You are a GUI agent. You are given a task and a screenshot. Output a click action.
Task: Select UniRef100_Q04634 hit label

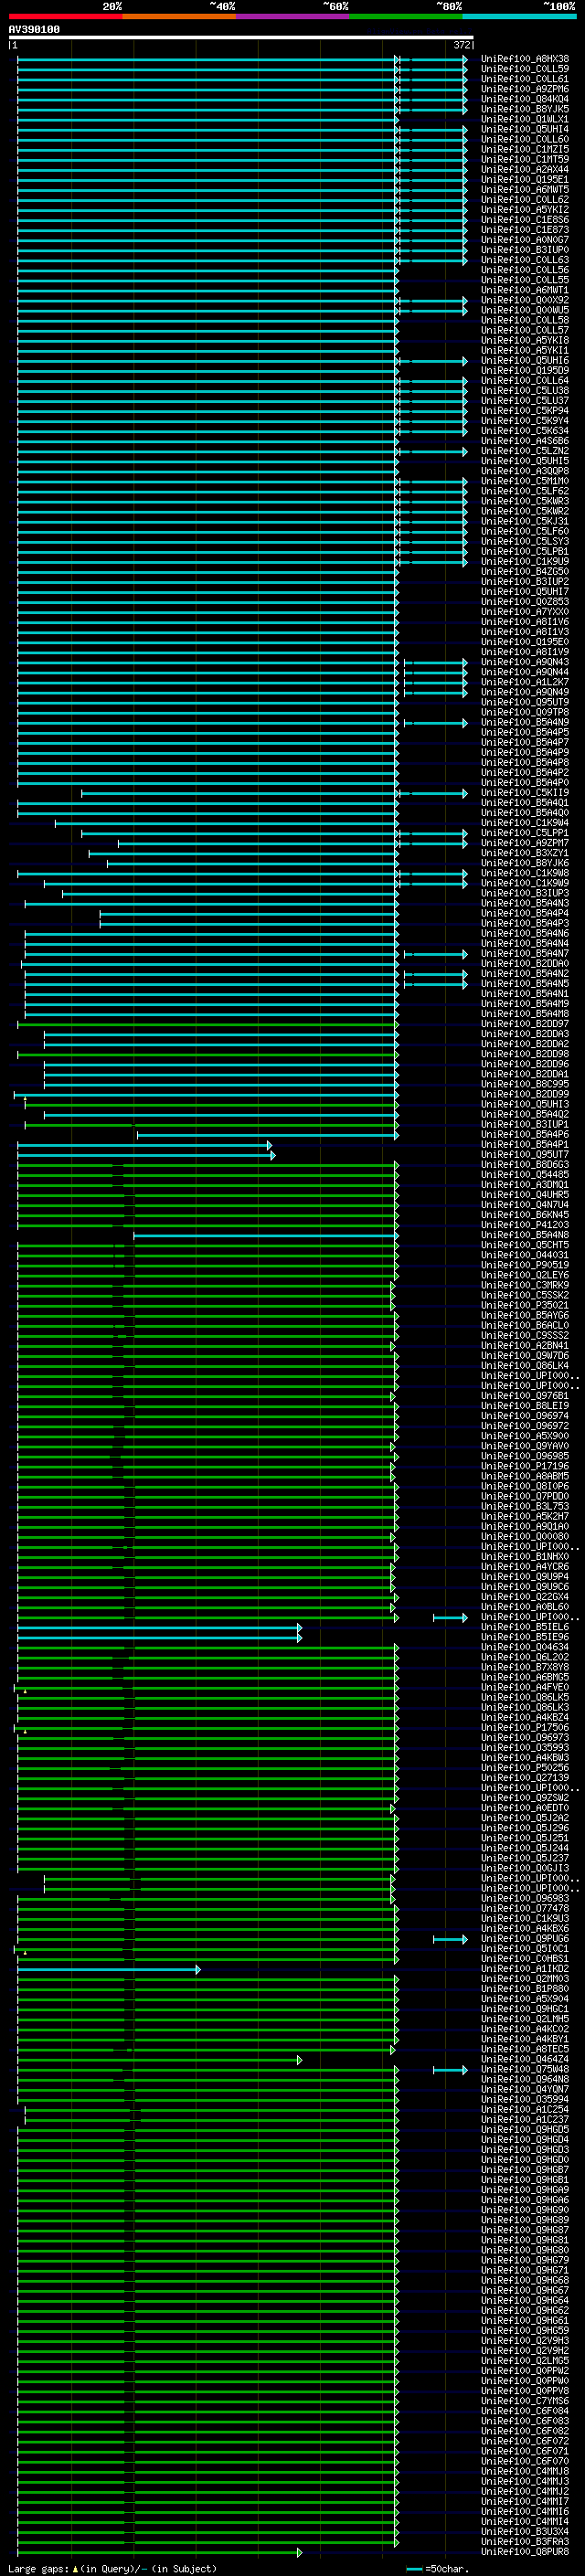coord(525,1647)
